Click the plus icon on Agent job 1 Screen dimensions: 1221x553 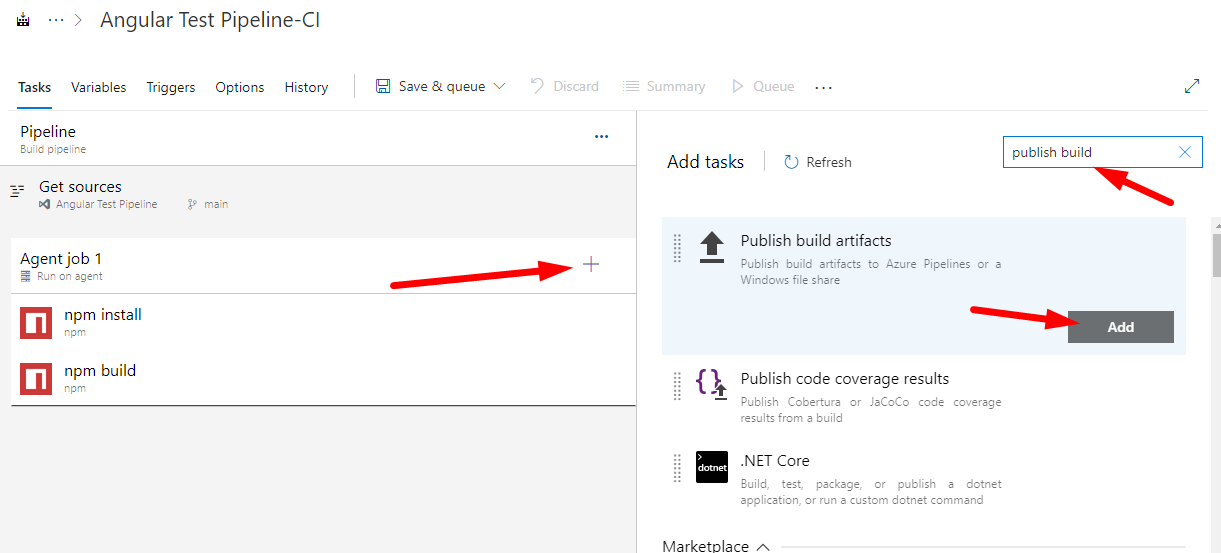pos(591,264)
